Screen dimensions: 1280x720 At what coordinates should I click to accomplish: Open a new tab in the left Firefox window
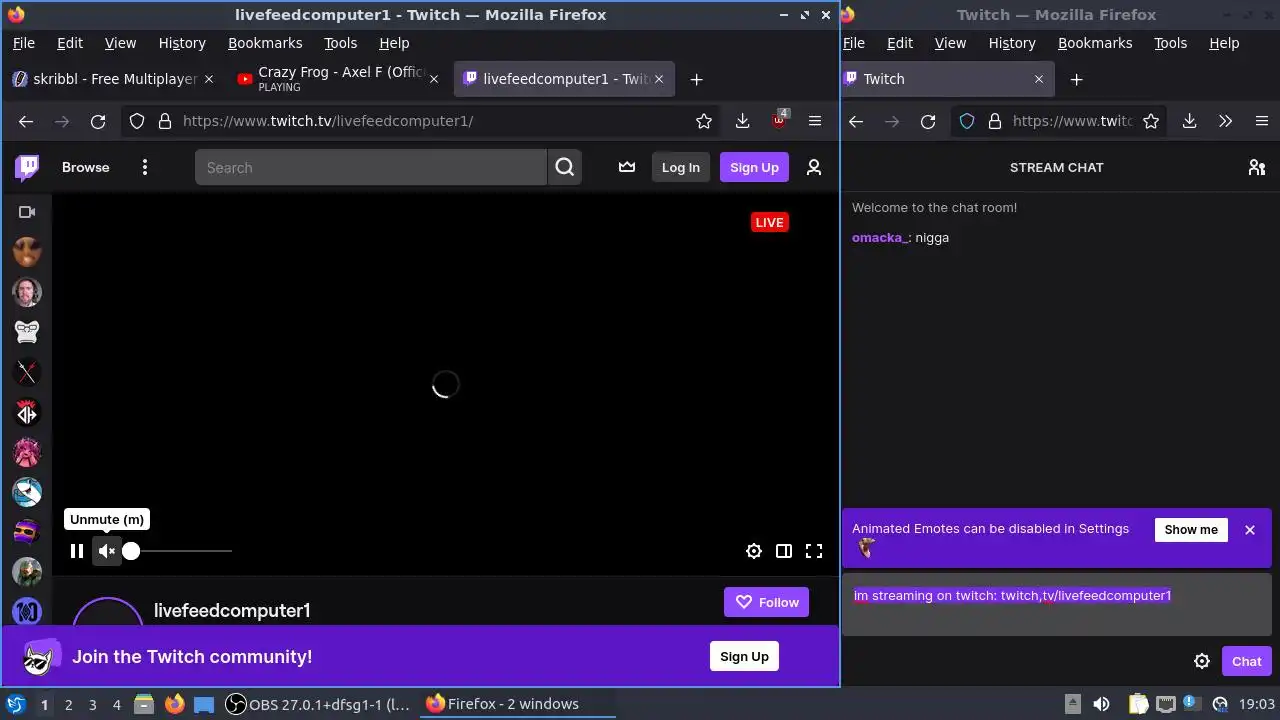(x=697, y=79)
